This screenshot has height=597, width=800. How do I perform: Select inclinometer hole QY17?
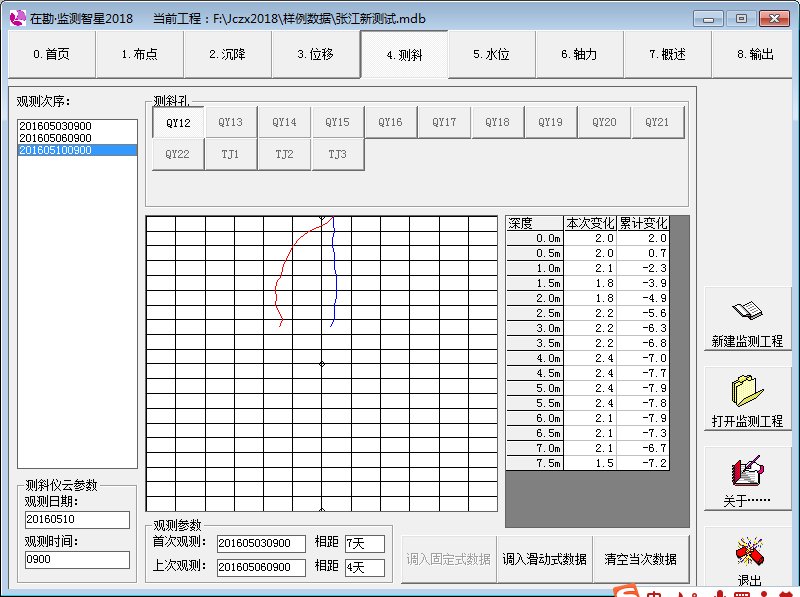coord(444,122)
